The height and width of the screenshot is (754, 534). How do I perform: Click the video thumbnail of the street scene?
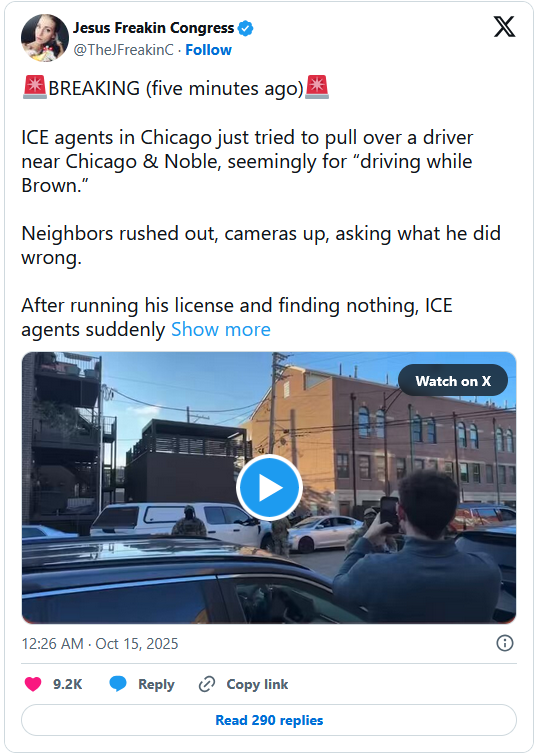[x=269, y=488]
